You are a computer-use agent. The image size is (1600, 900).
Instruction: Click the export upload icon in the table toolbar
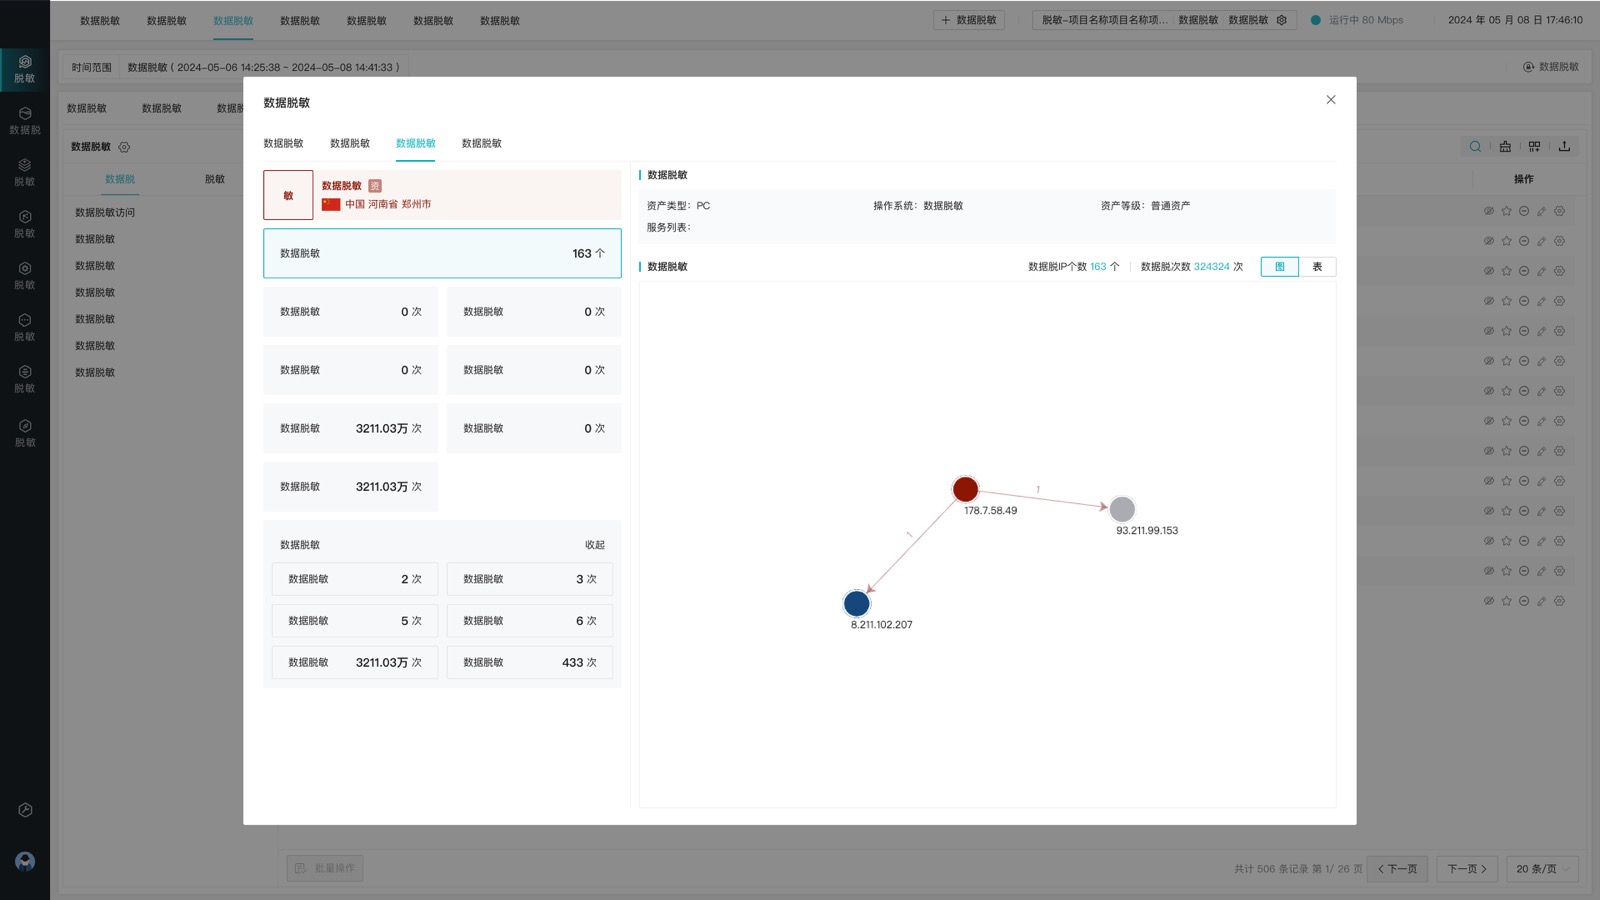tap(1564, 147)
